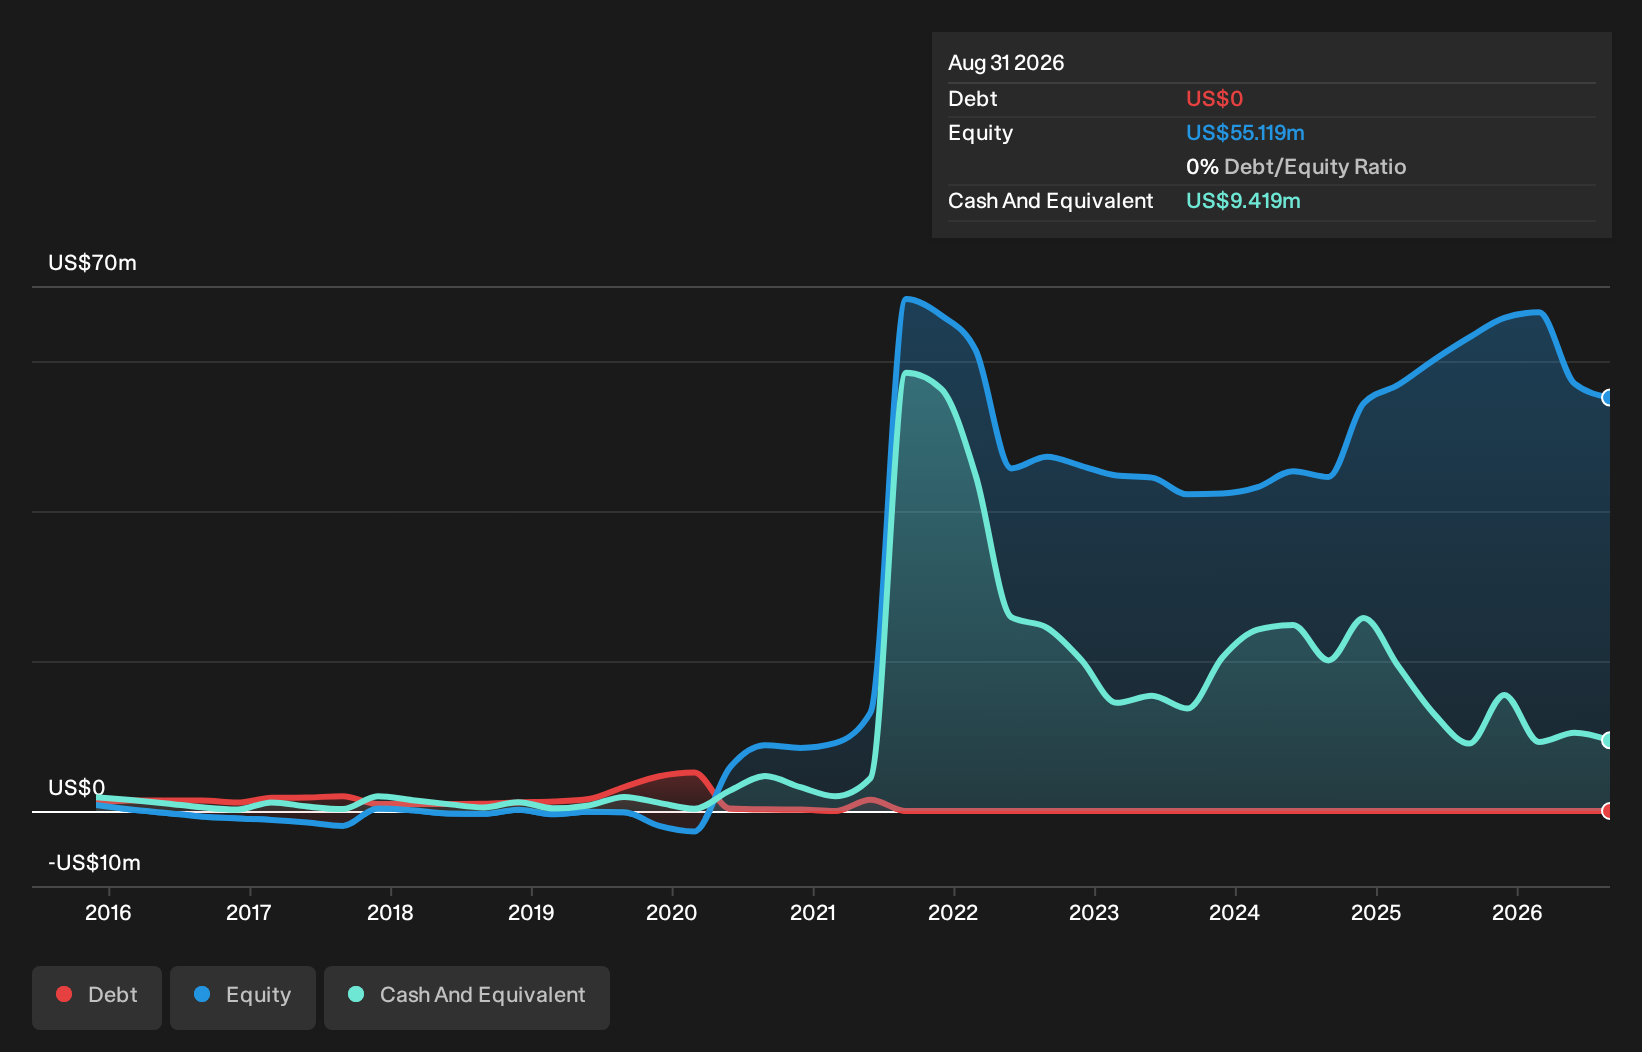Select the blue Equity endpoint marker on chart
The width and height of the screenshot is (1642, 1052).
coord(1608,397)
